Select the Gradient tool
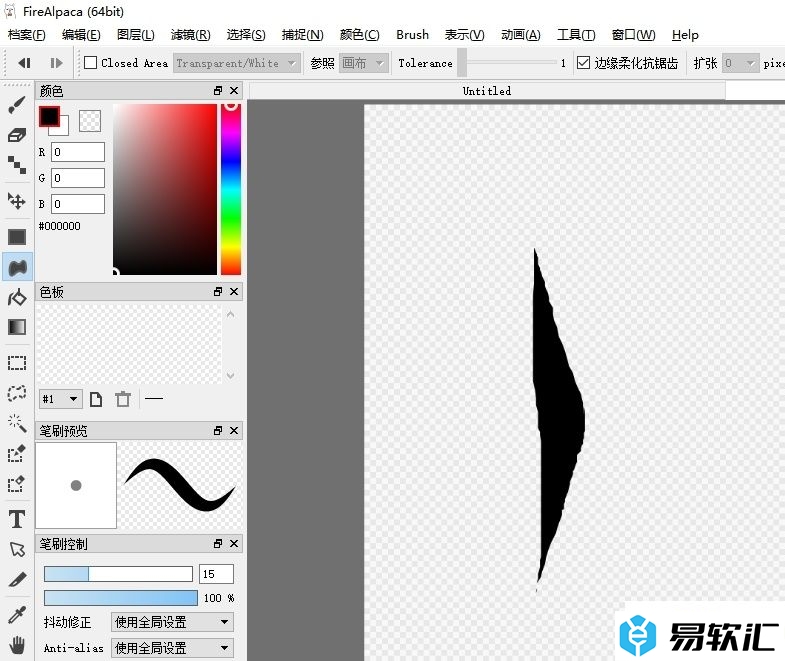Screen dimensions: 785x661 (17, 327)
